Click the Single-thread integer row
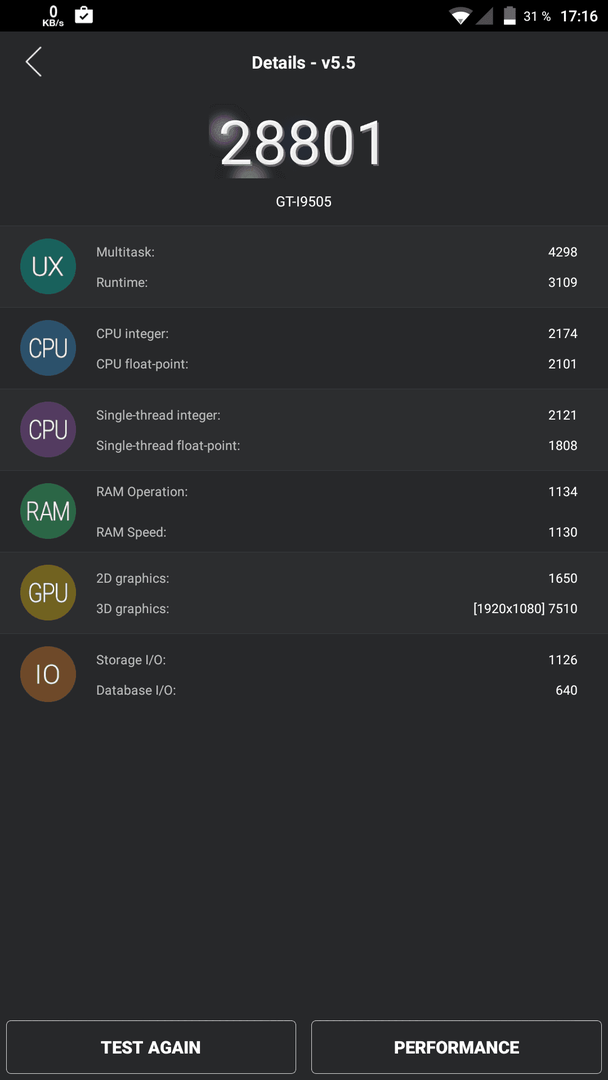Screen dimensions: 608x1080 pos(337,415)
